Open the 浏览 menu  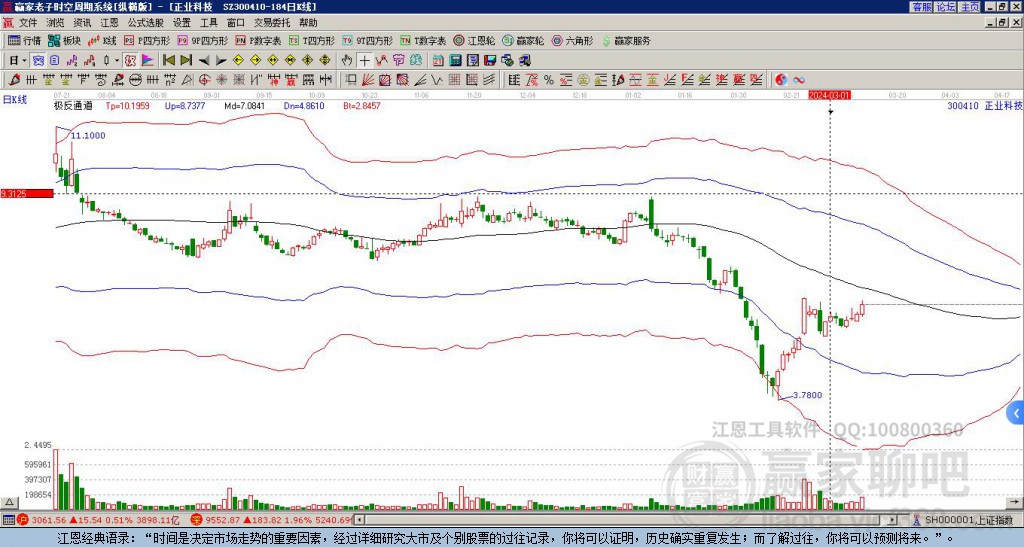tap(55, 23)
